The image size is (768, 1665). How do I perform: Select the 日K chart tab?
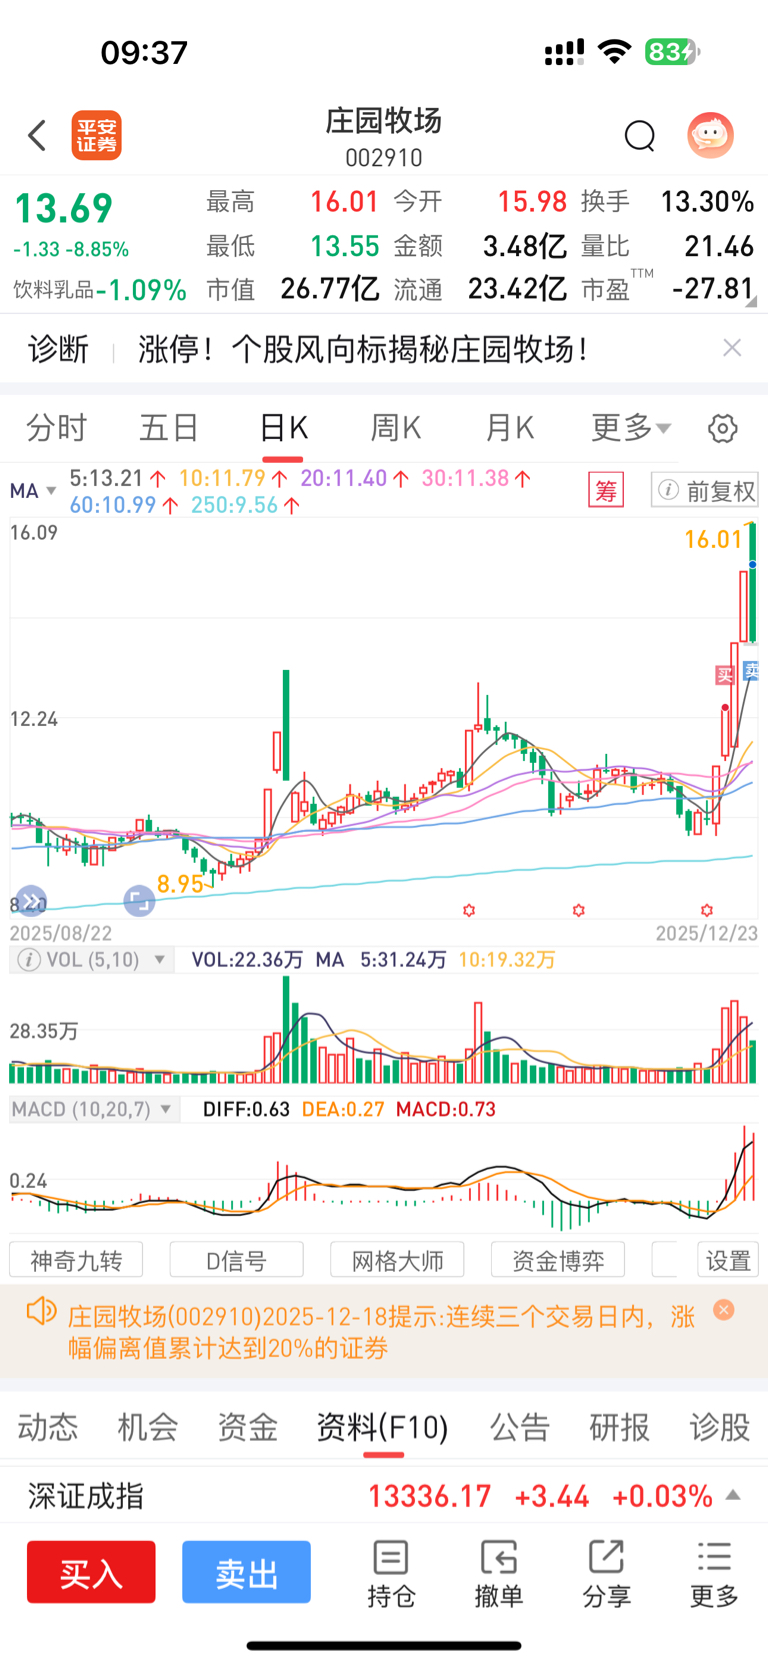tap(283, 428)
